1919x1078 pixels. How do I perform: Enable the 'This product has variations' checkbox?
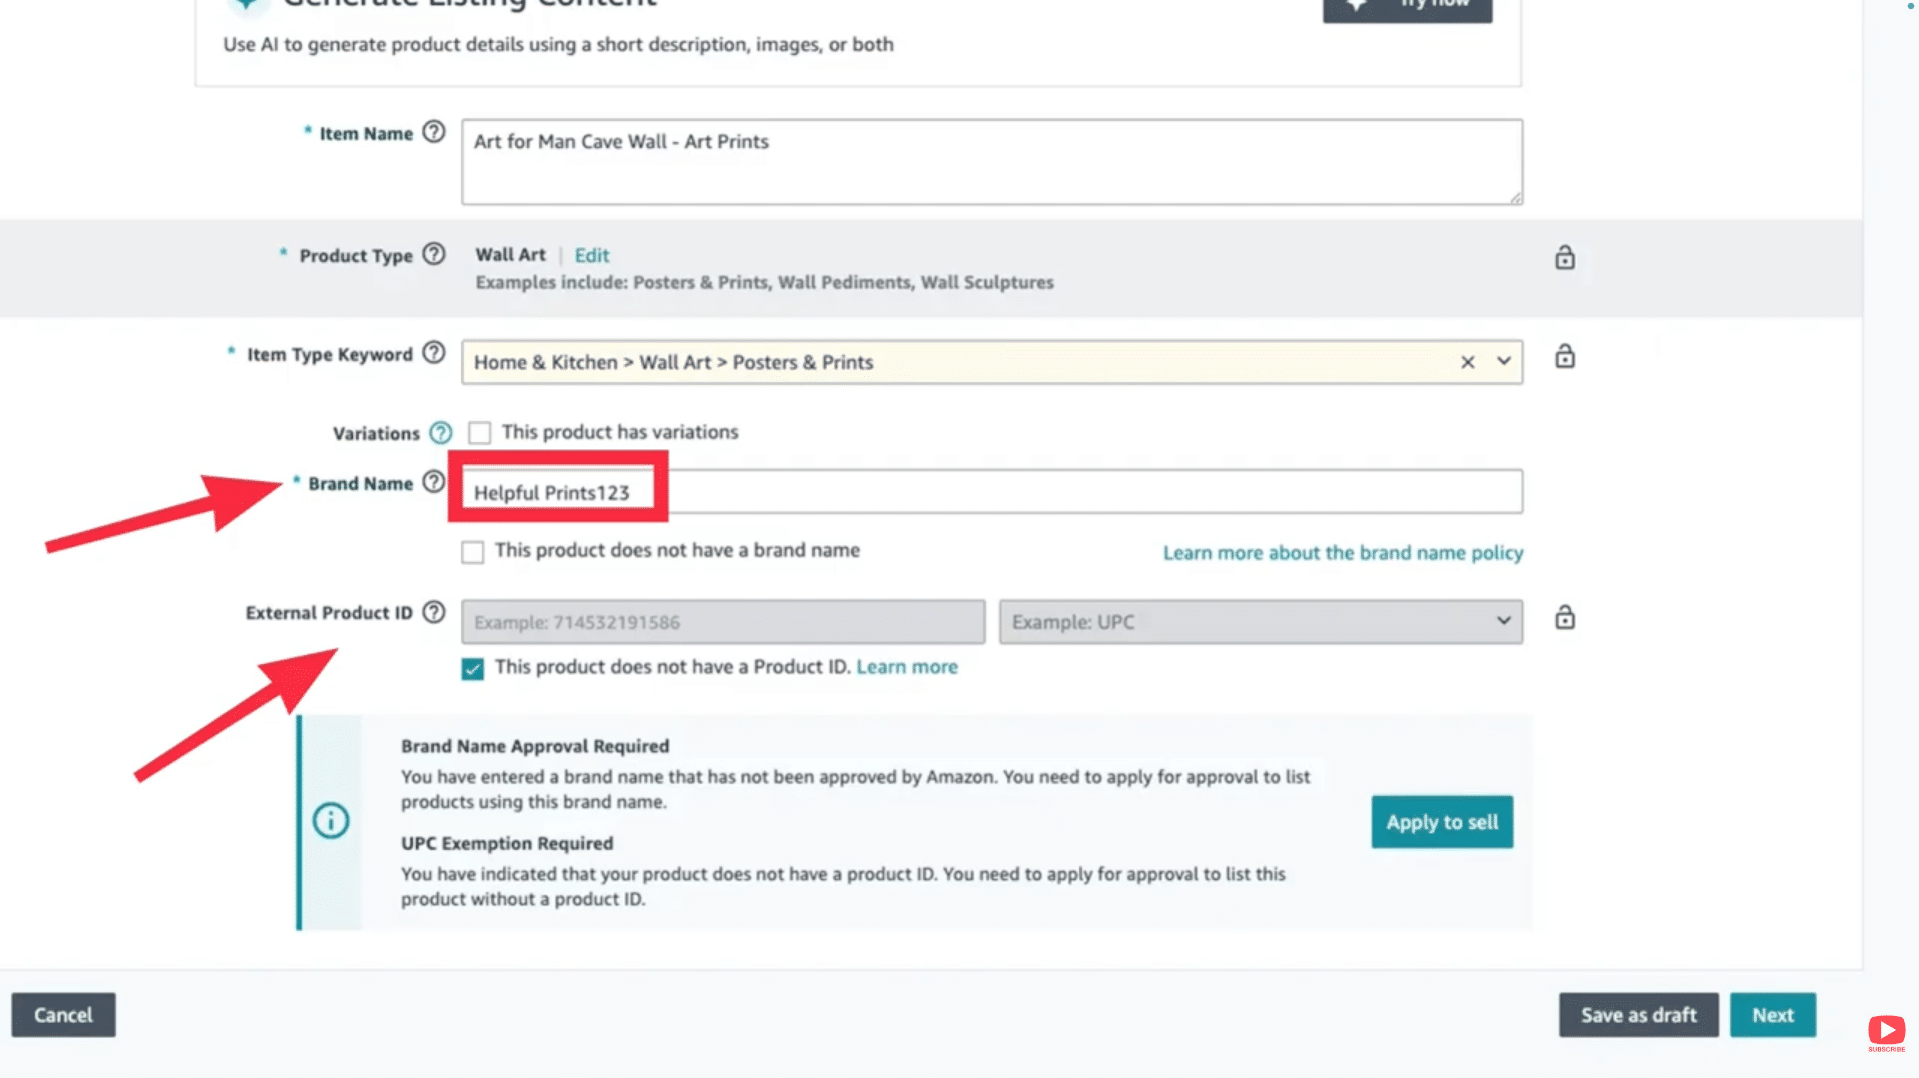point(480,432)
